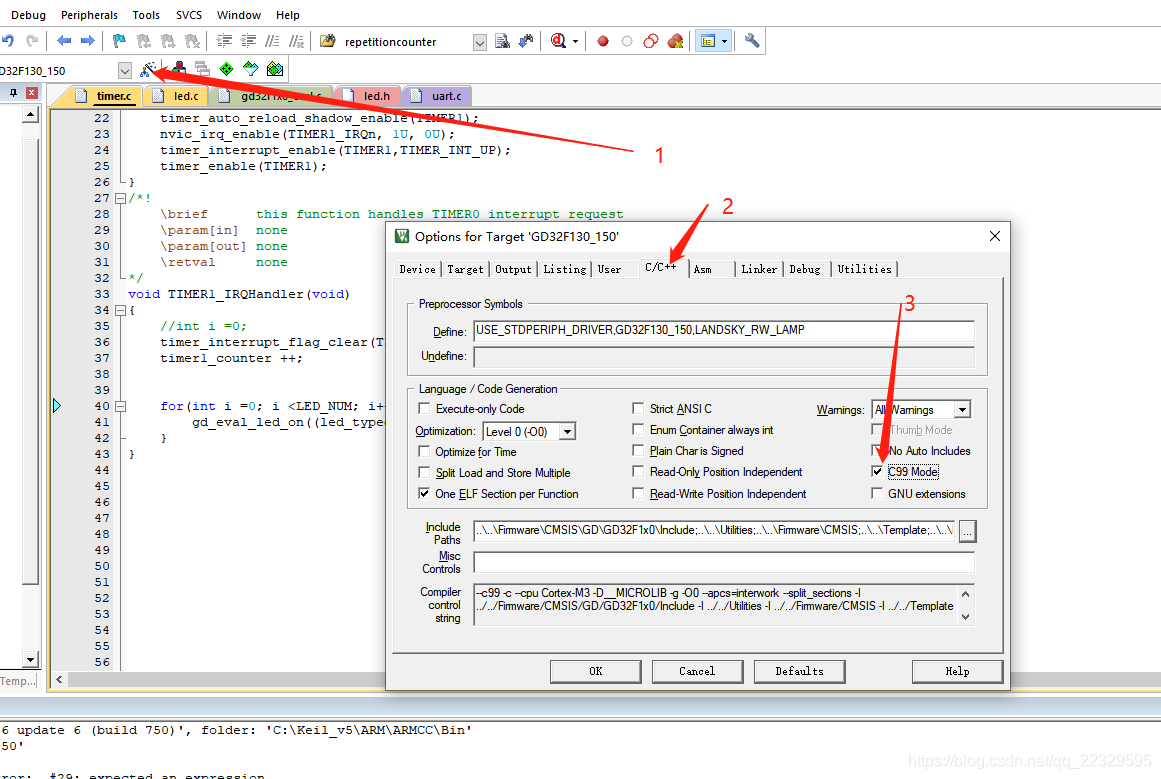Click into the Define preprocessor symbols field
This screenshot has height=779, width=1161.
click(724, 331)
